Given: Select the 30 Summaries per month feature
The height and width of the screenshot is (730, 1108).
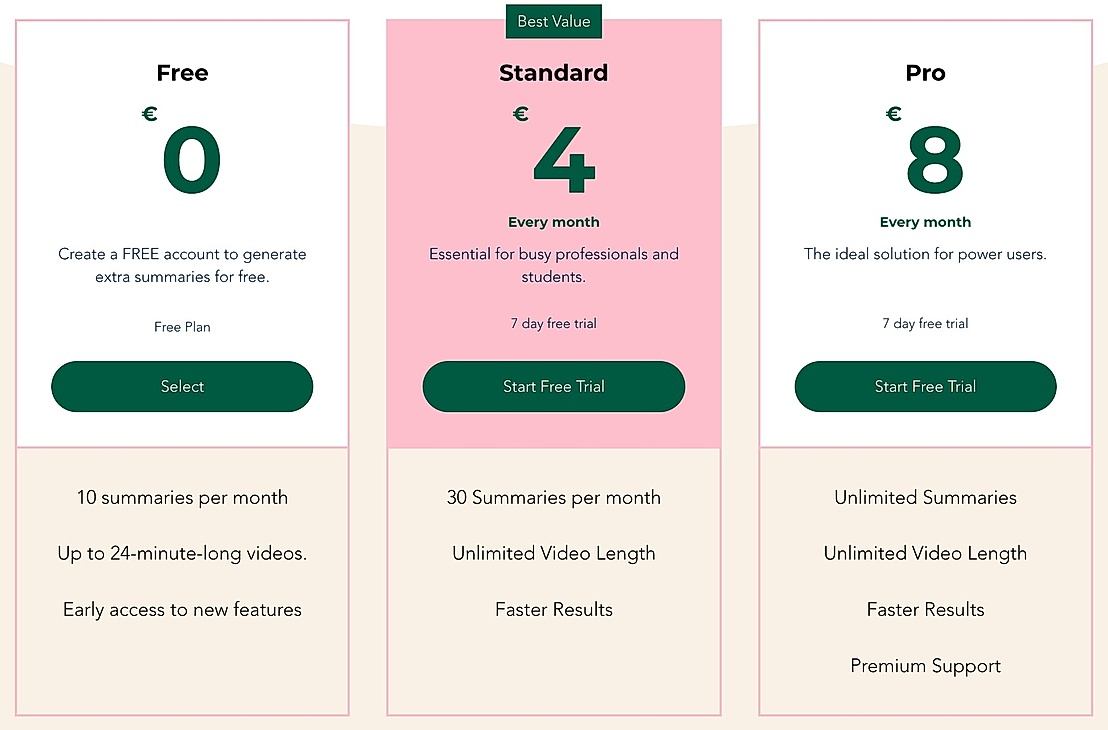Looking at the screenshot, I should [x=554, y=497].
